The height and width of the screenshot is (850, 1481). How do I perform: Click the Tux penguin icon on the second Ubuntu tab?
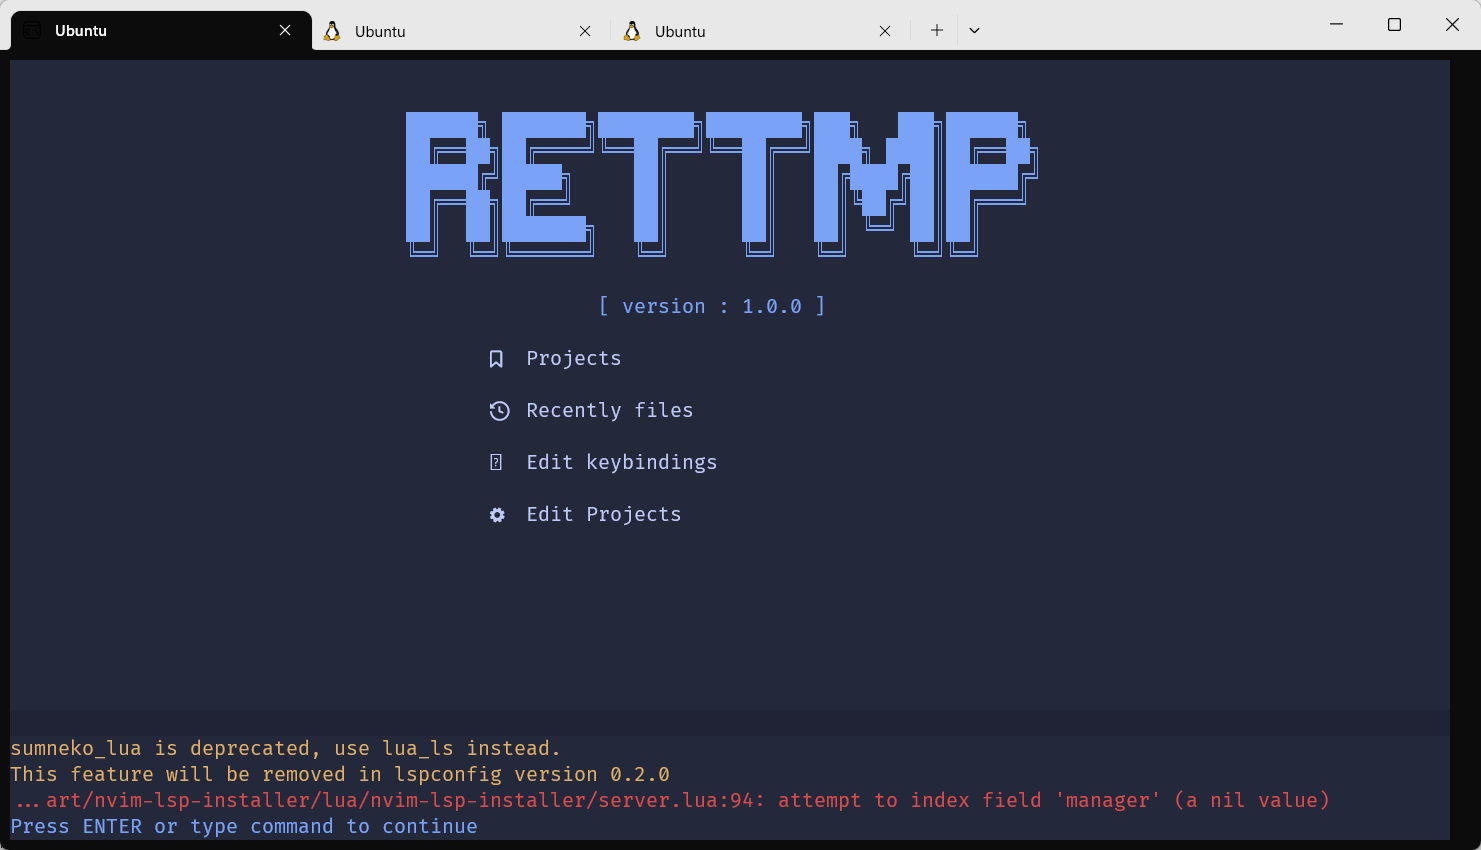[331, 30]
